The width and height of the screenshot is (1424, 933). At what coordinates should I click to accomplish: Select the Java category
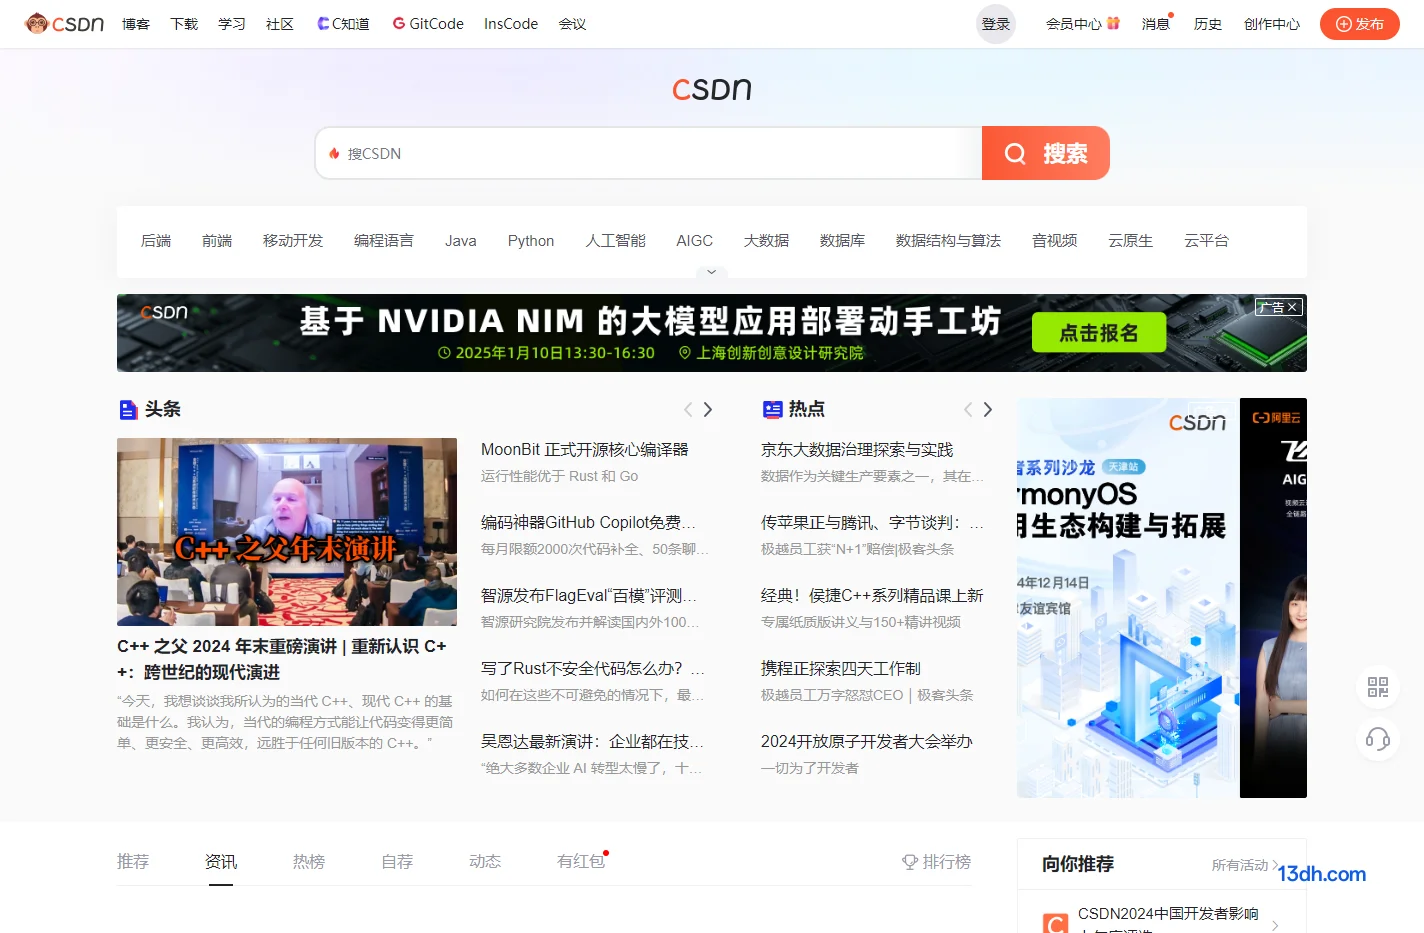point(461,241)
